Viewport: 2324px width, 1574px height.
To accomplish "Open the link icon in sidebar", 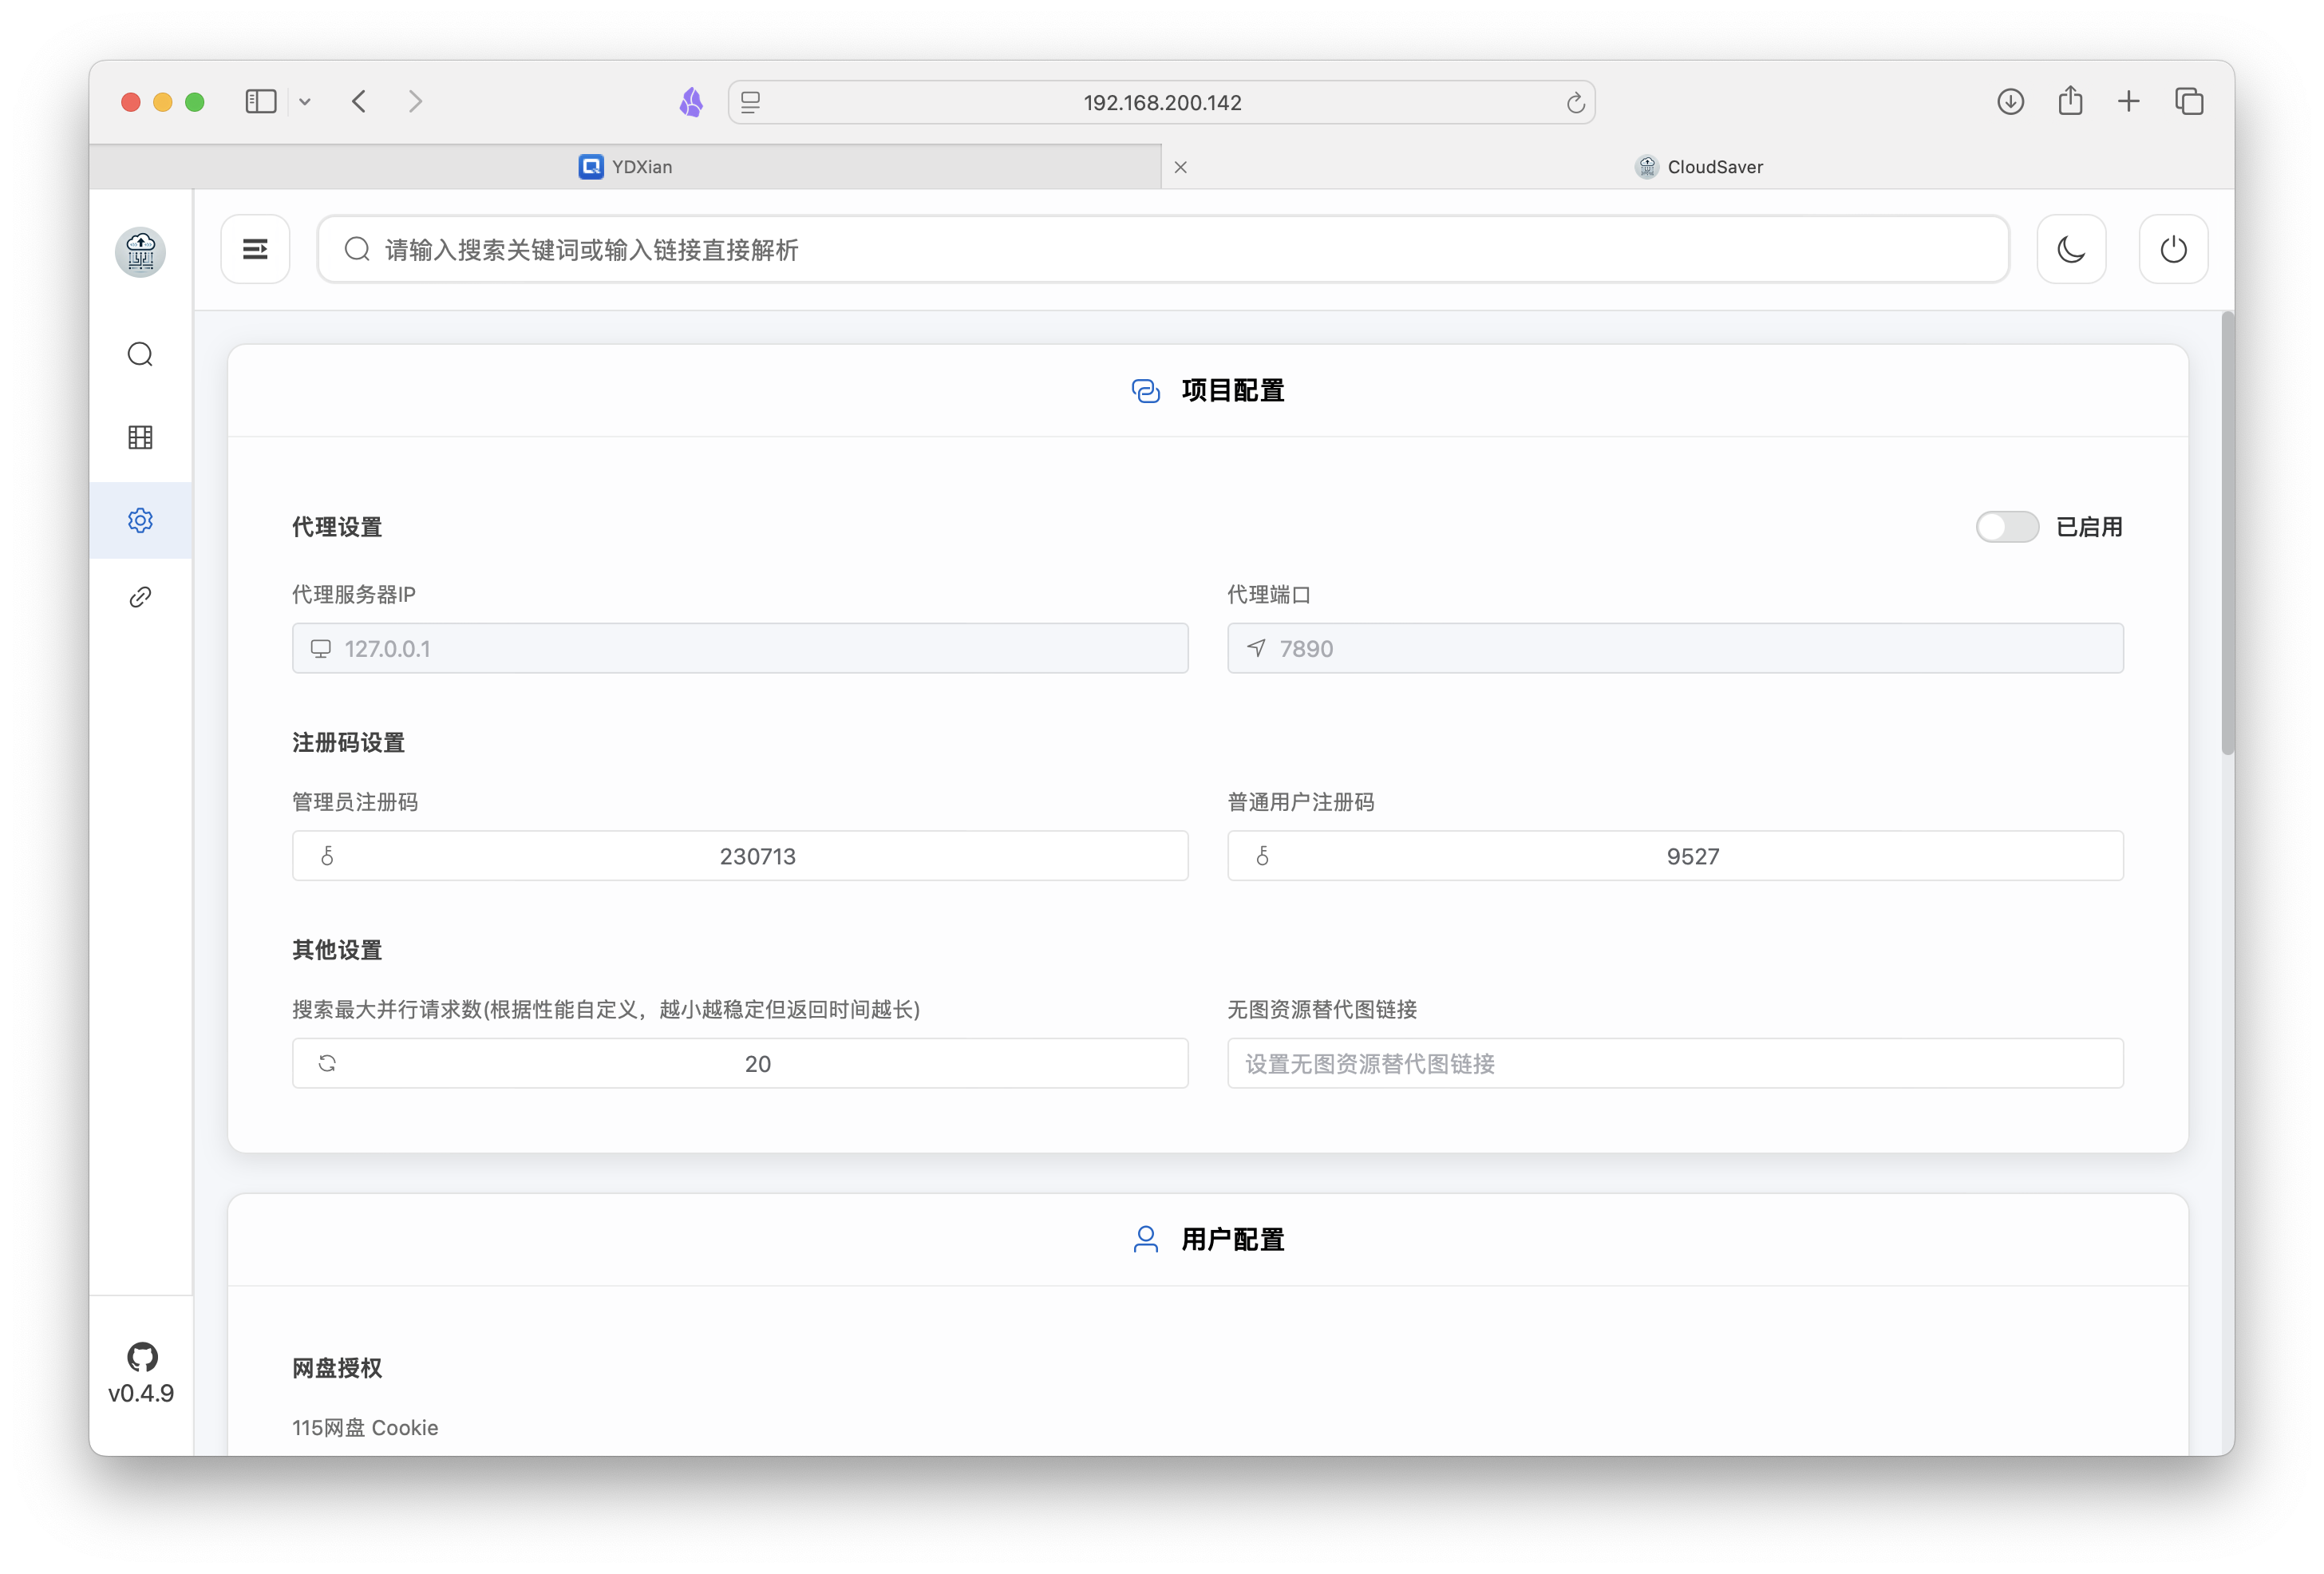I will (x=140, y=597).
